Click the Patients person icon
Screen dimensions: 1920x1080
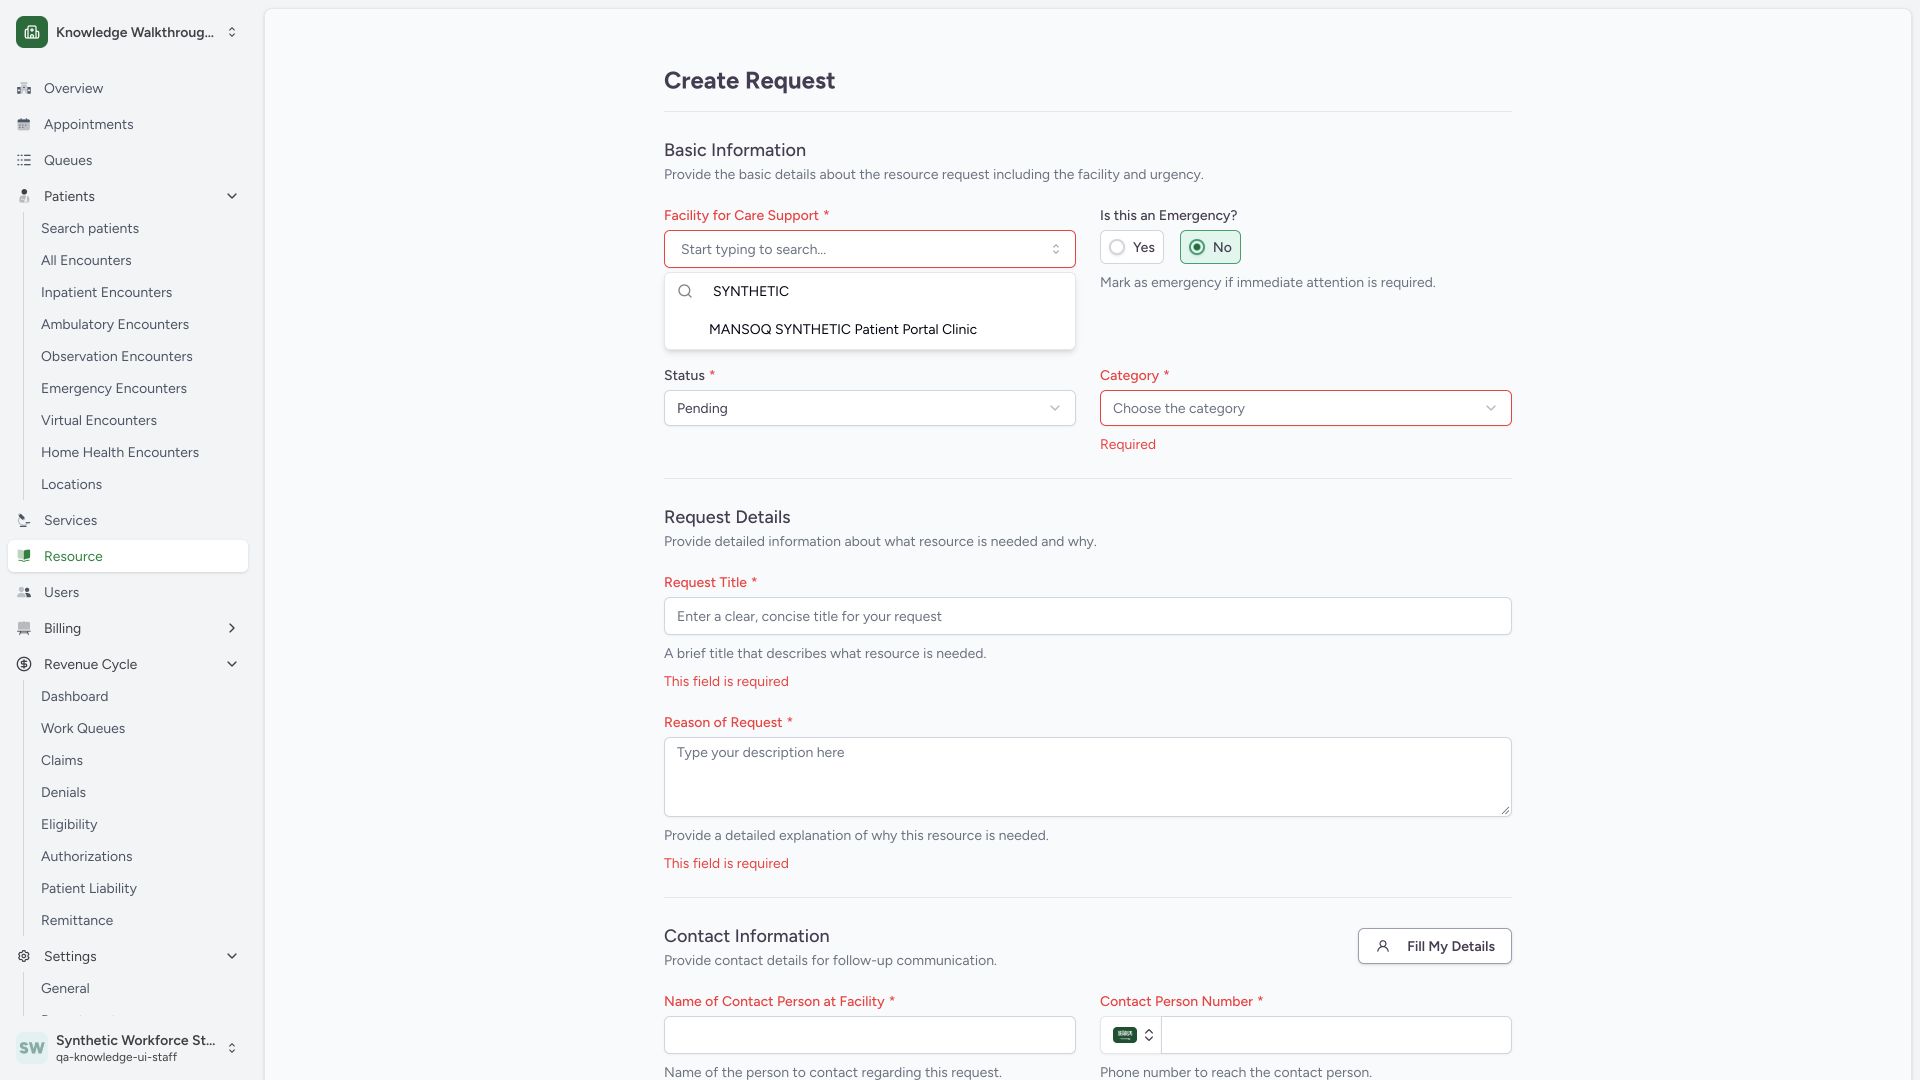[24, 196]
